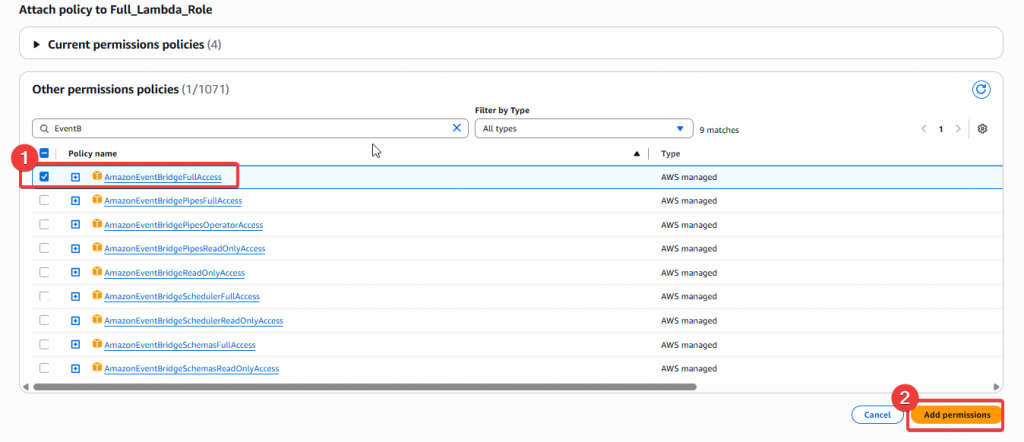Open the AmazonEventBridgePipesReadOnlyAccess policy link
The image size is (1024, 442).
tap(185, 249)
